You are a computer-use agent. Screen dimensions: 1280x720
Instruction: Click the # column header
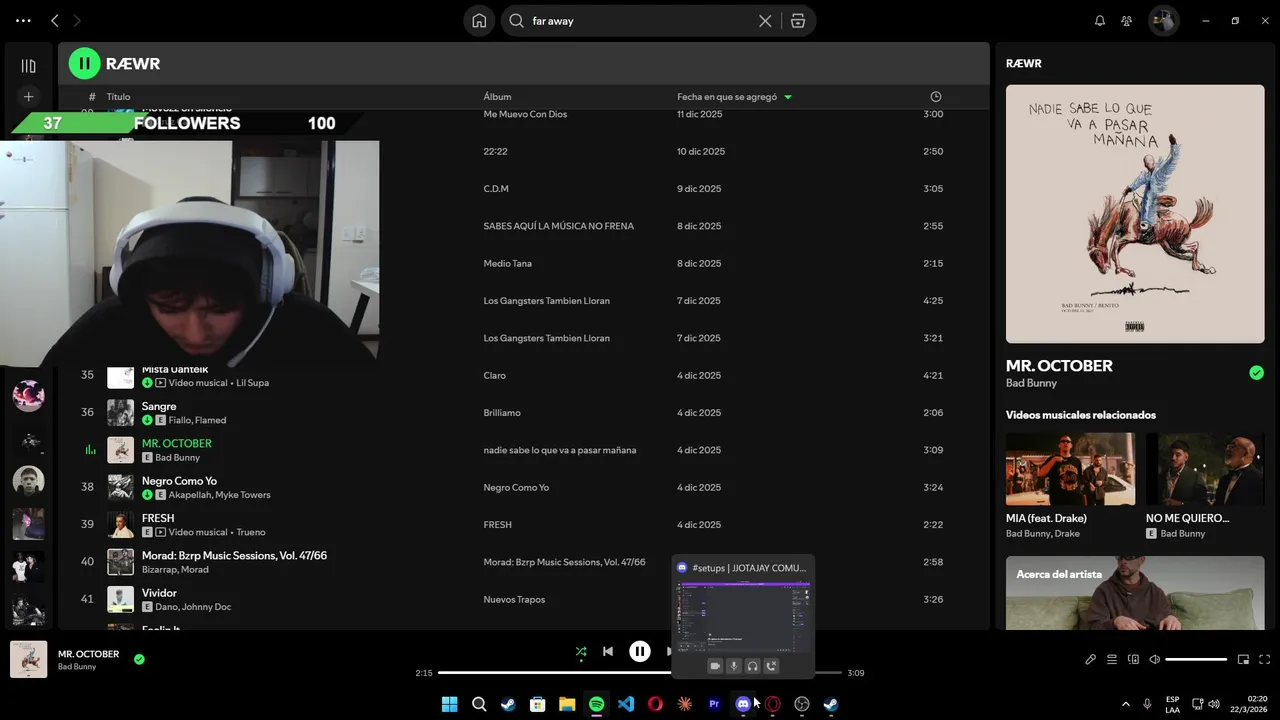[92, 97]
